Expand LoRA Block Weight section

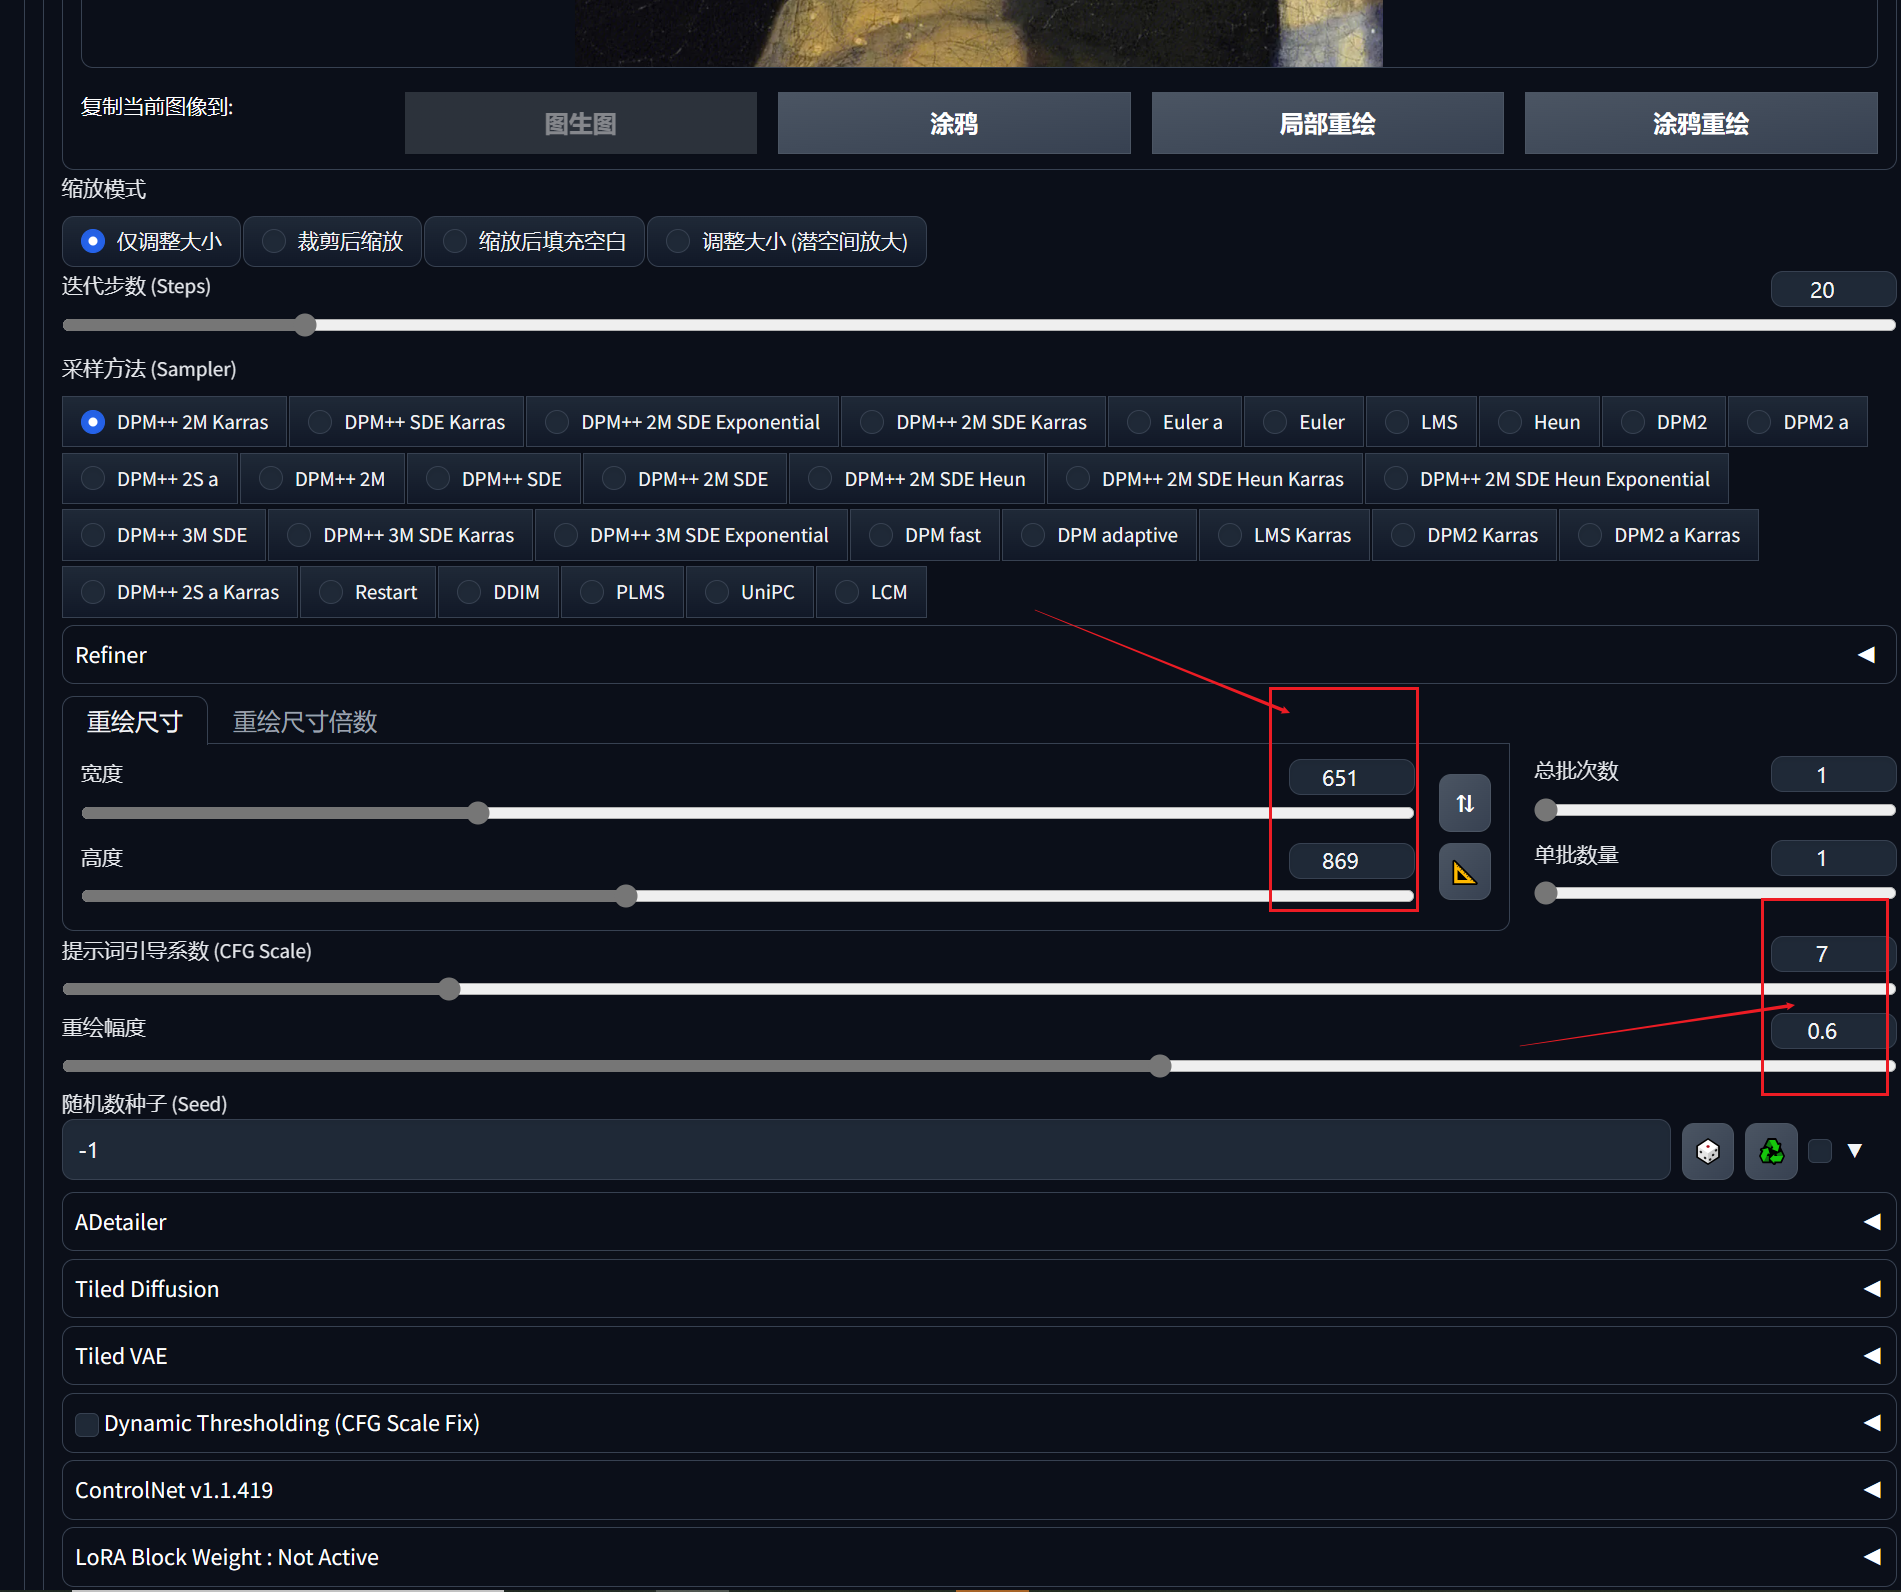pos(979,1557)
